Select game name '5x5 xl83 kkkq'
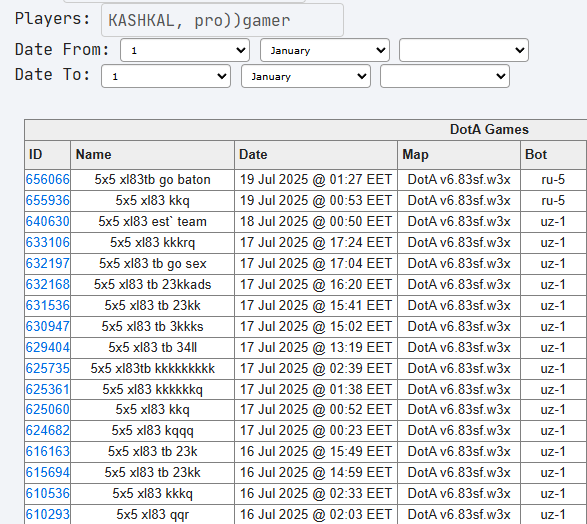 [152, 493]
